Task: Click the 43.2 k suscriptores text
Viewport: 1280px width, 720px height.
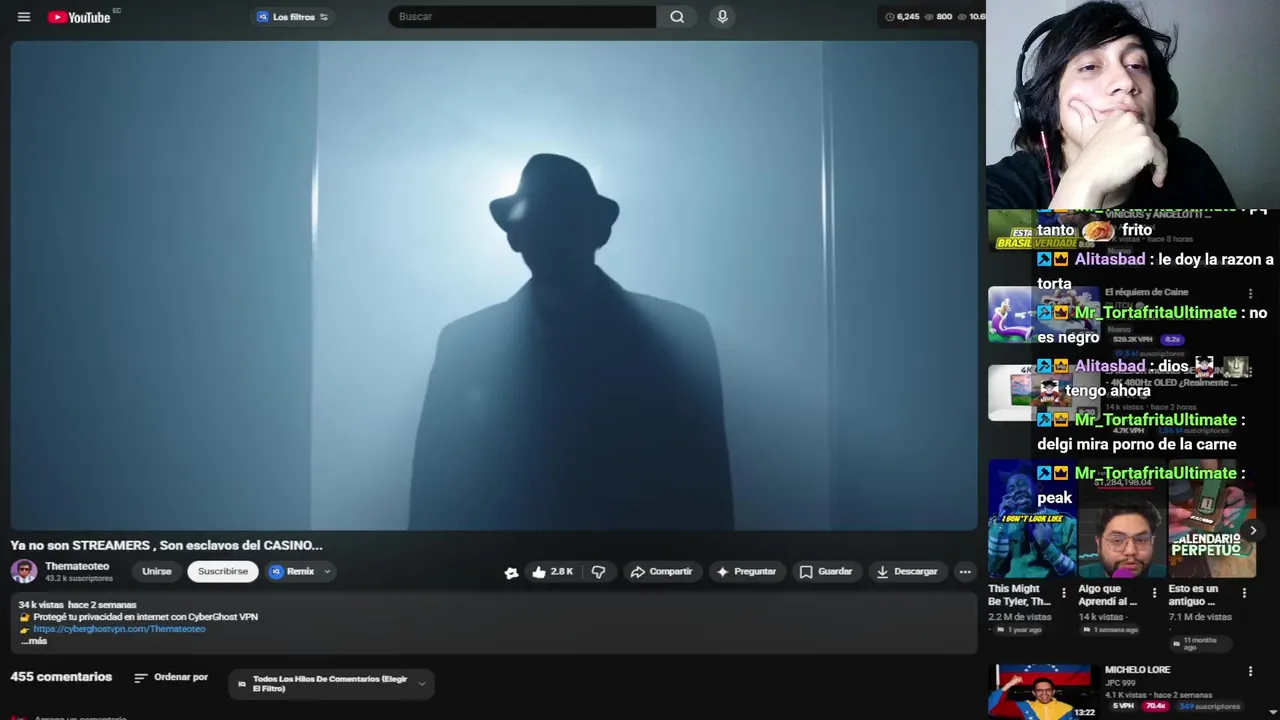Action: [x=79, y=579]
